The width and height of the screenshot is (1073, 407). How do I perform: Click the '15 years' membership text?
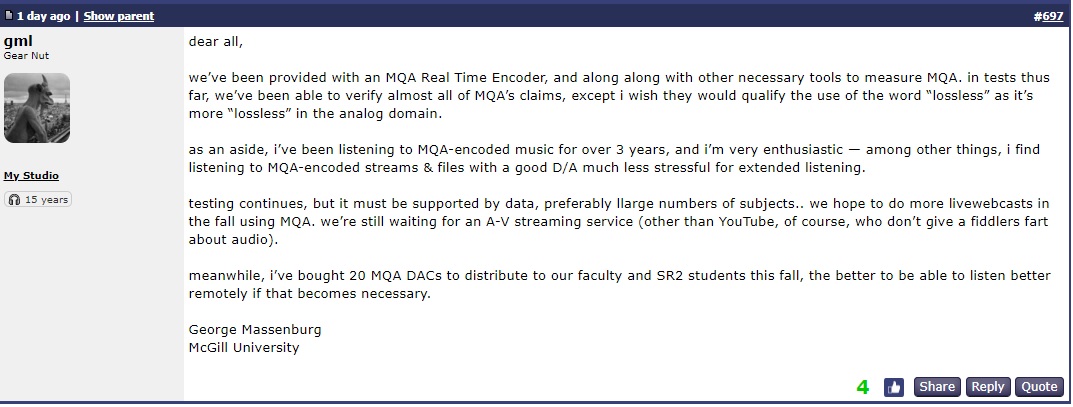pyautogui.click(x=46, y=200)
